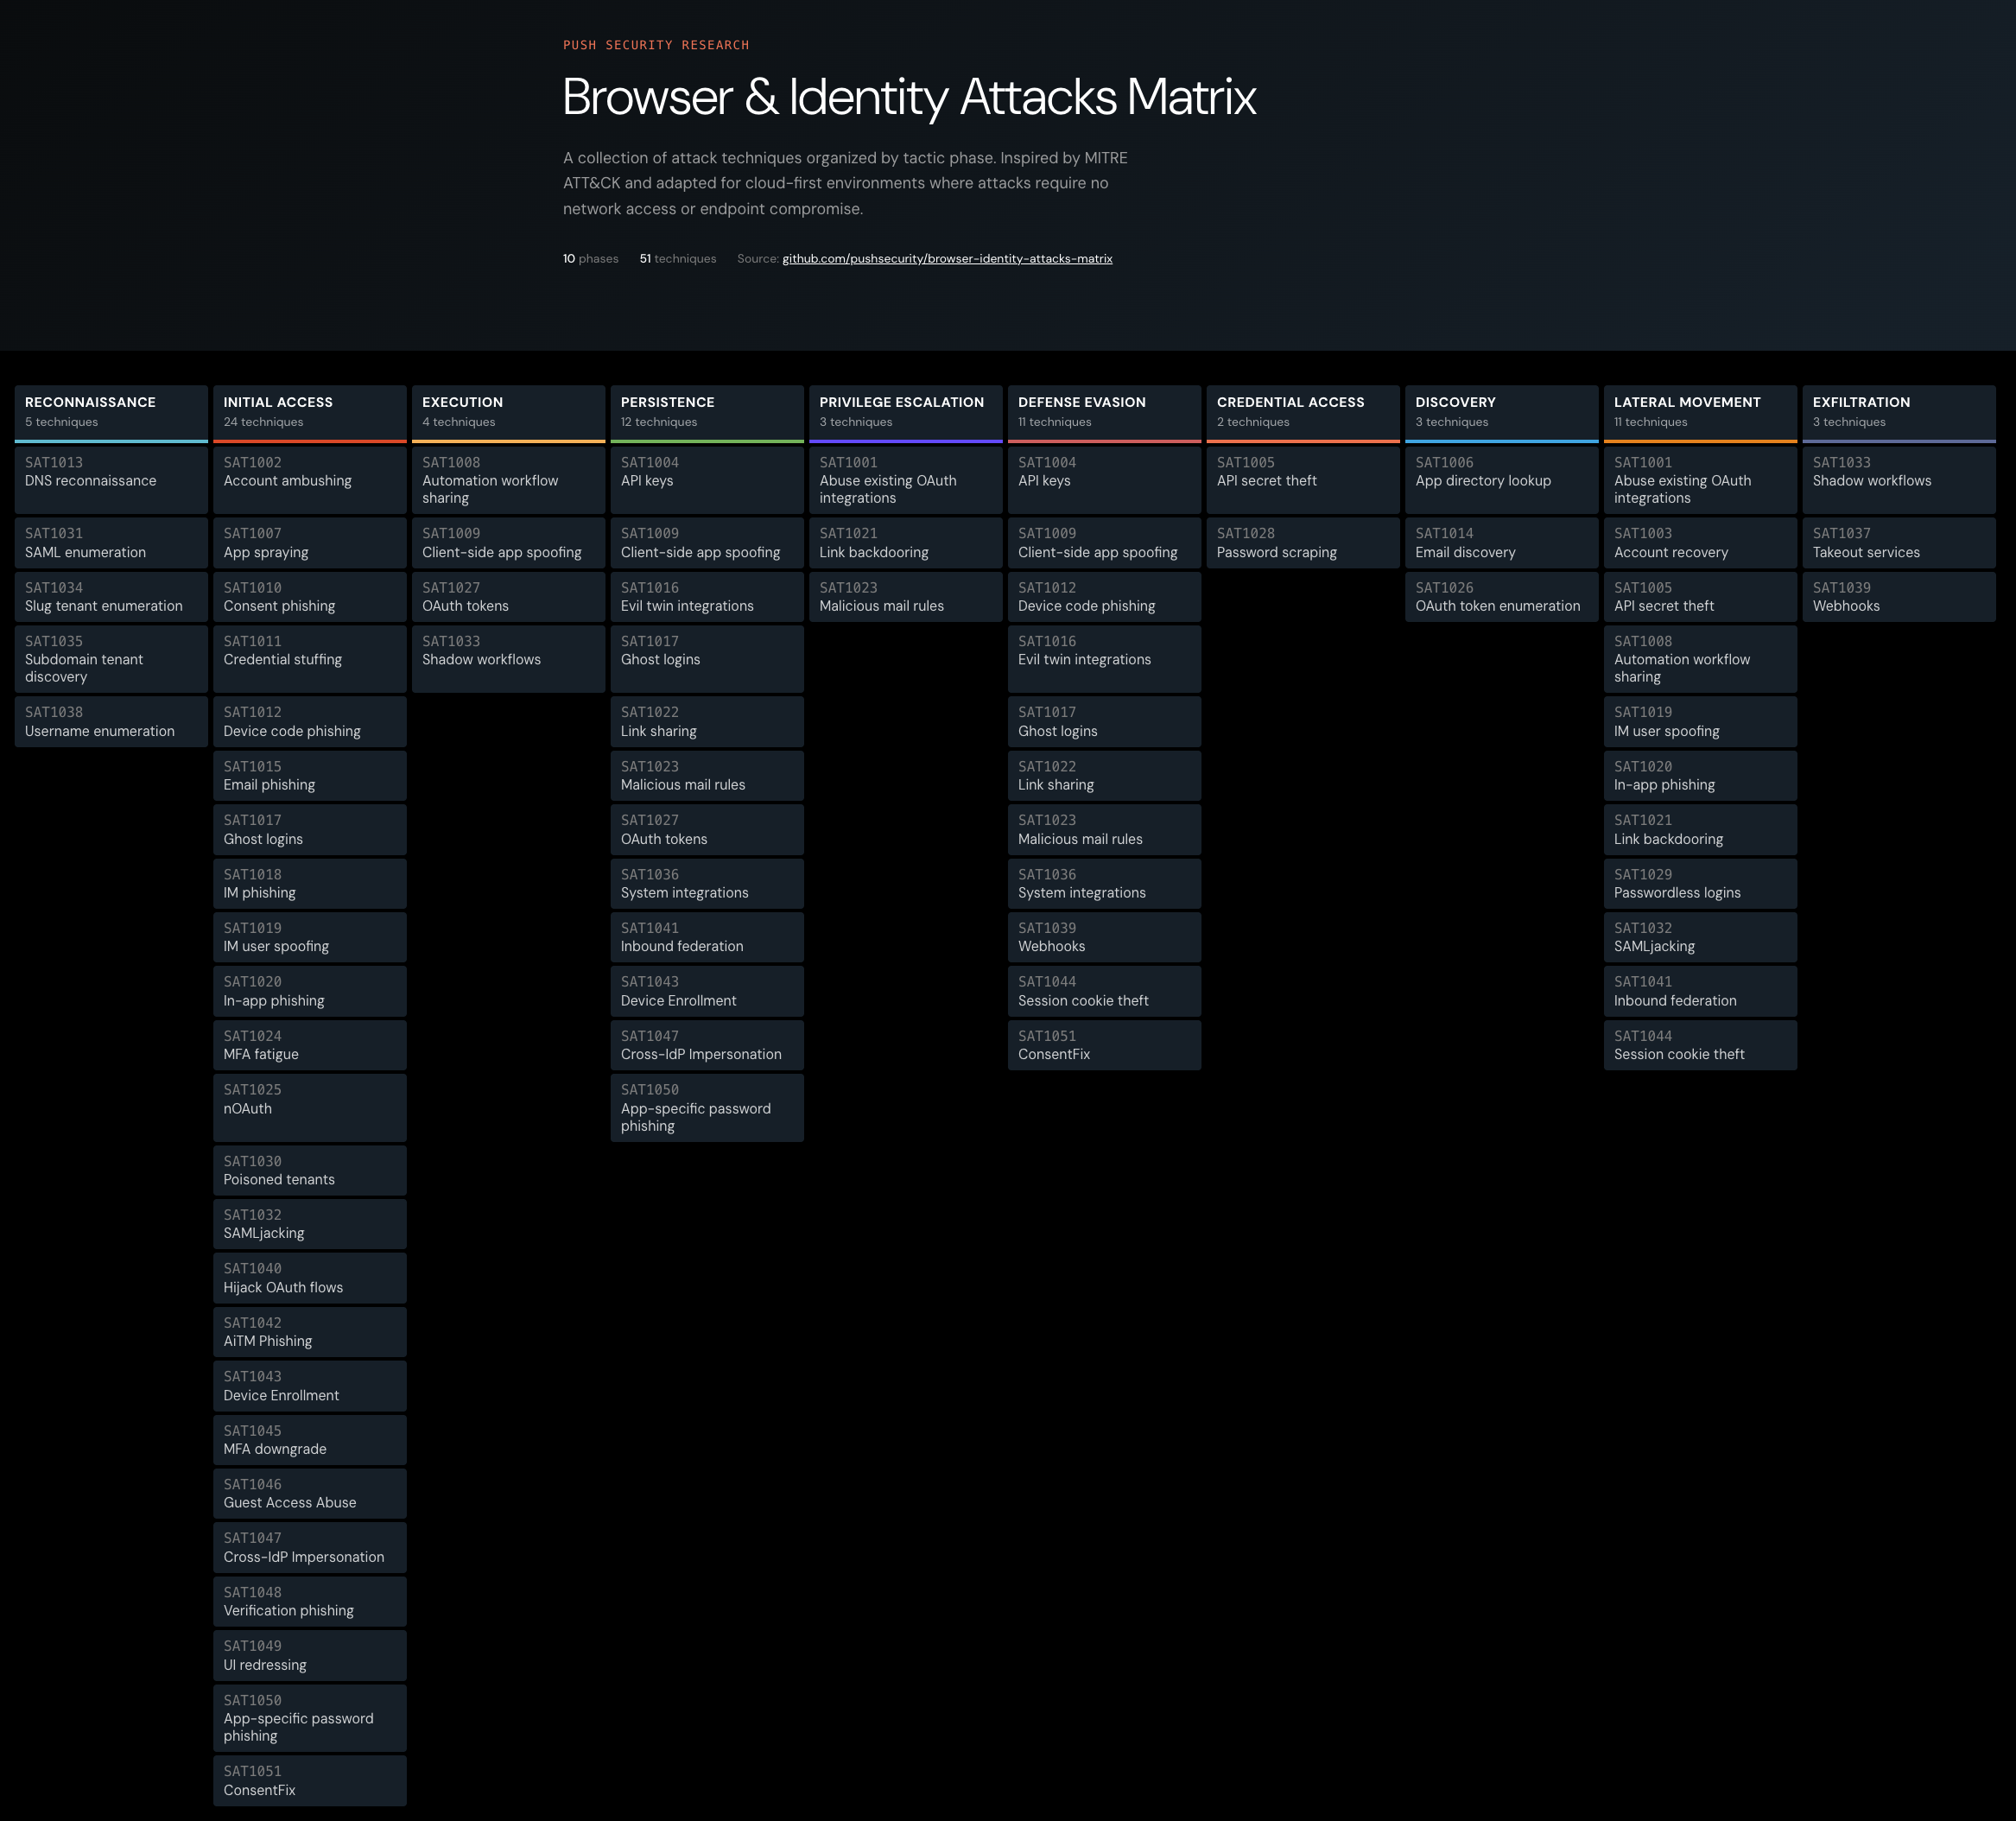Select SAT1010 Consent phishing card
2016x1821 pixels.
(x=310, y=597)
